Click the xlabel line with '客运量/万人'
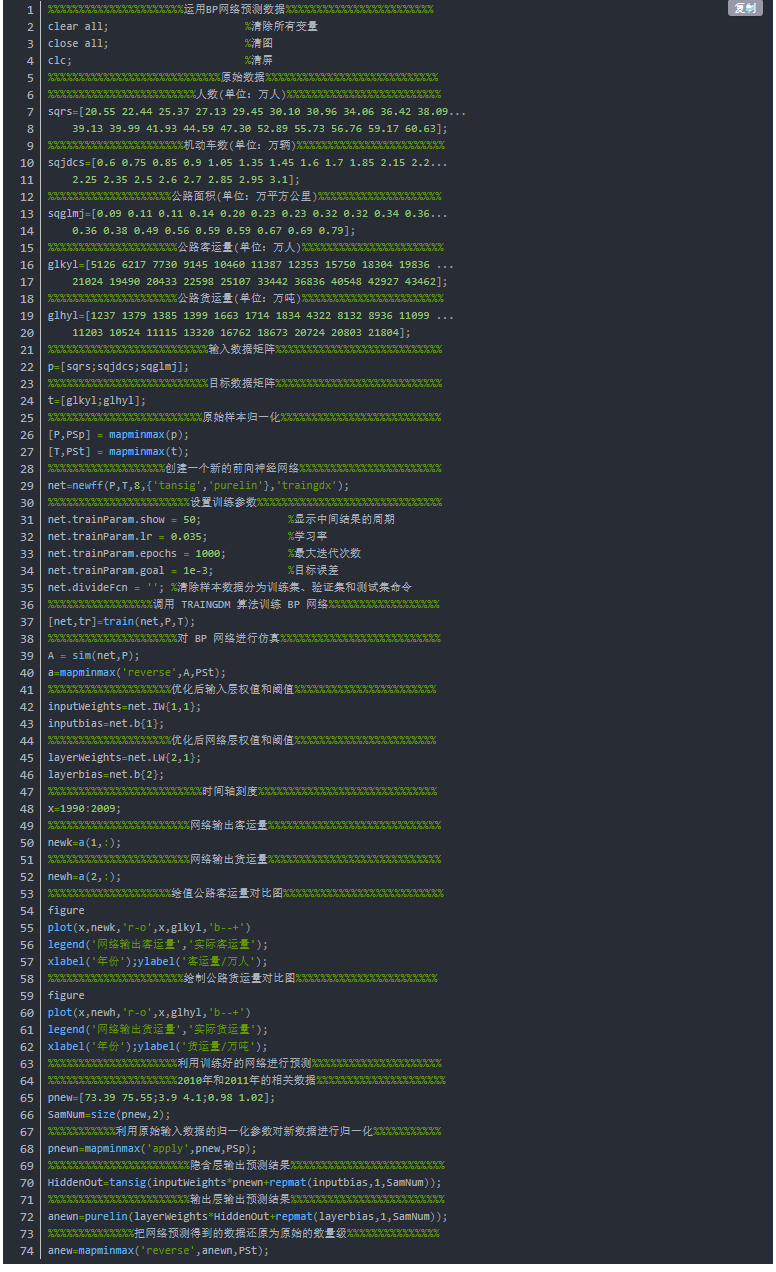The width and height of the screenshot is (776, 1272). coord(158,961)
